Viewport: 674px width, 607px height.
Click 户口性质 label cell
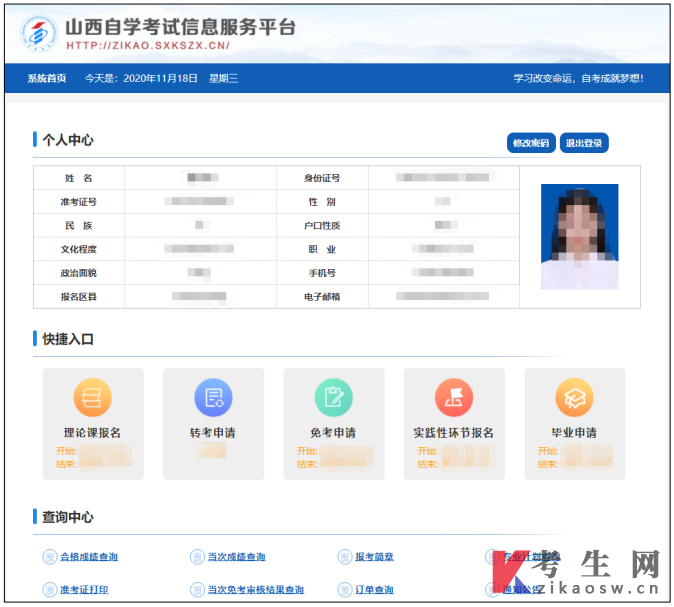[x=322, y=226]
